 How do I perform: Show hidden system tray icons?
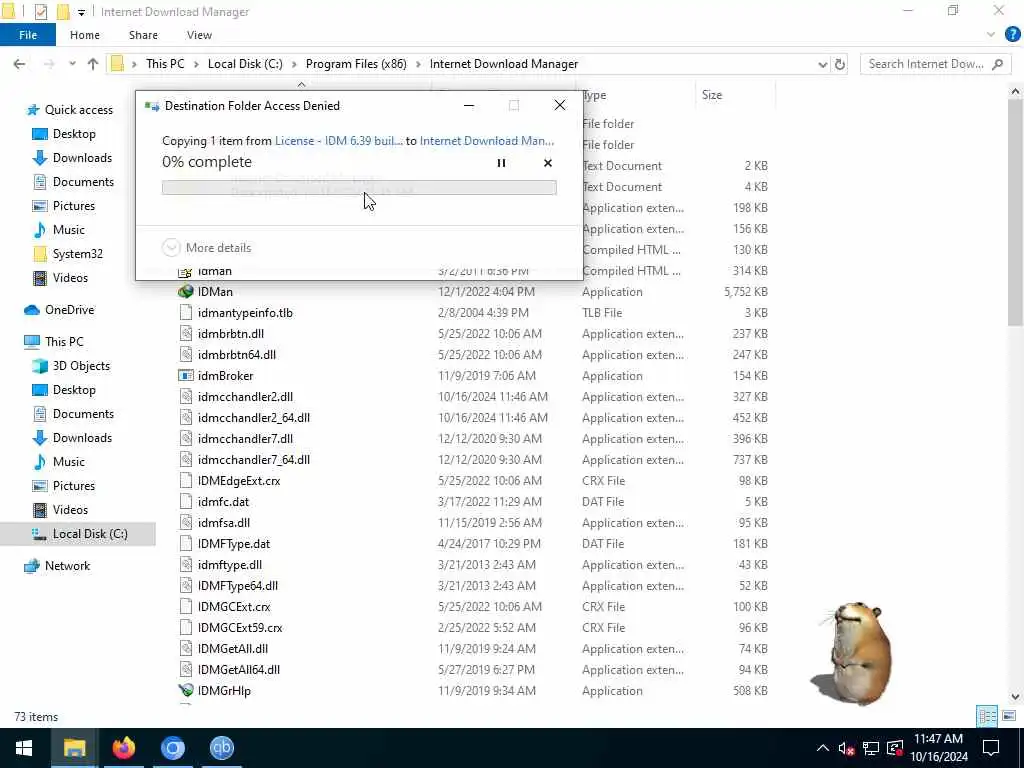[822, 748]
